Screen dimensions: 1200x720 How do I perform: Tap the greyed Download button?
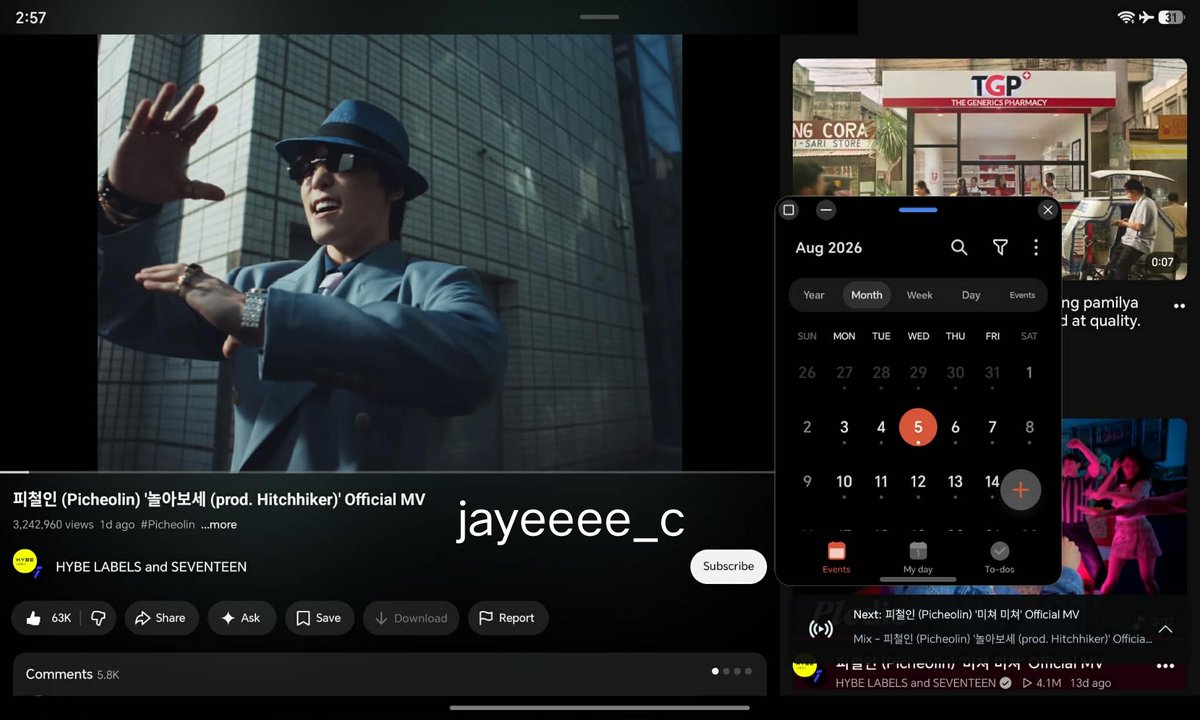tap(411, 618)
